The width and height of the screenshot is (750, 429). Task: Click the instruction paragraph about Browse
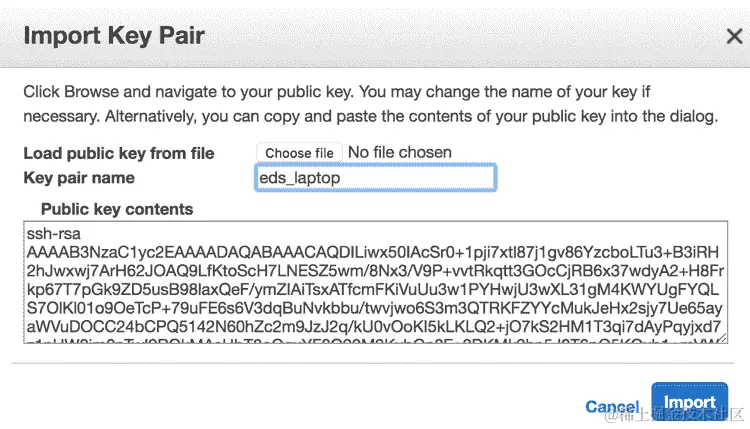[370, 104]
